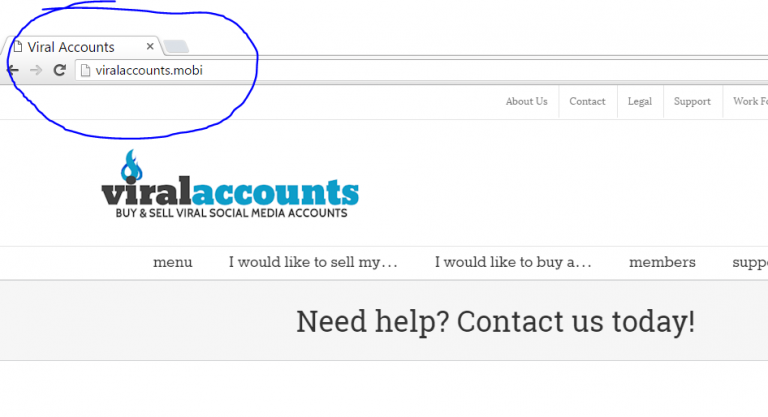
Task: Open the members navigation item
Action: (662, 262)
